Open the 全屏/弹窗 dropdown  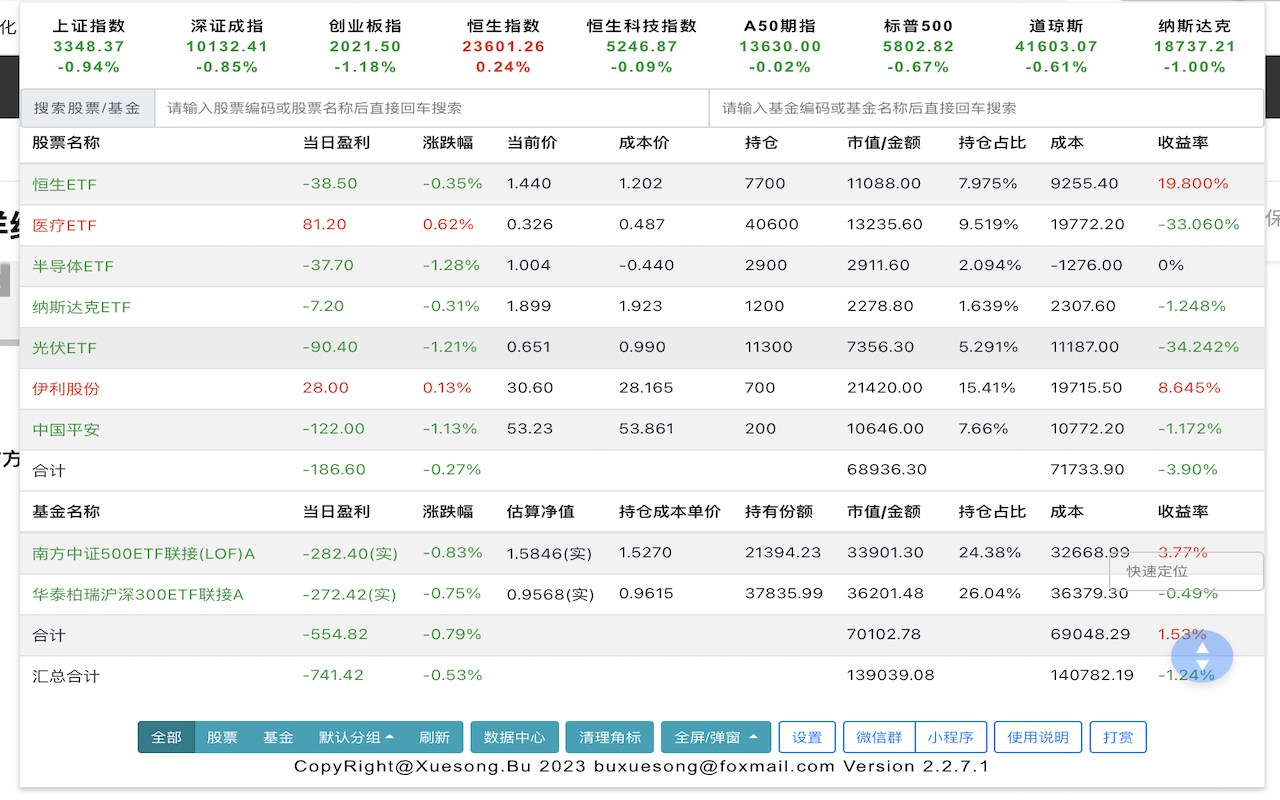tap(715, 737)
